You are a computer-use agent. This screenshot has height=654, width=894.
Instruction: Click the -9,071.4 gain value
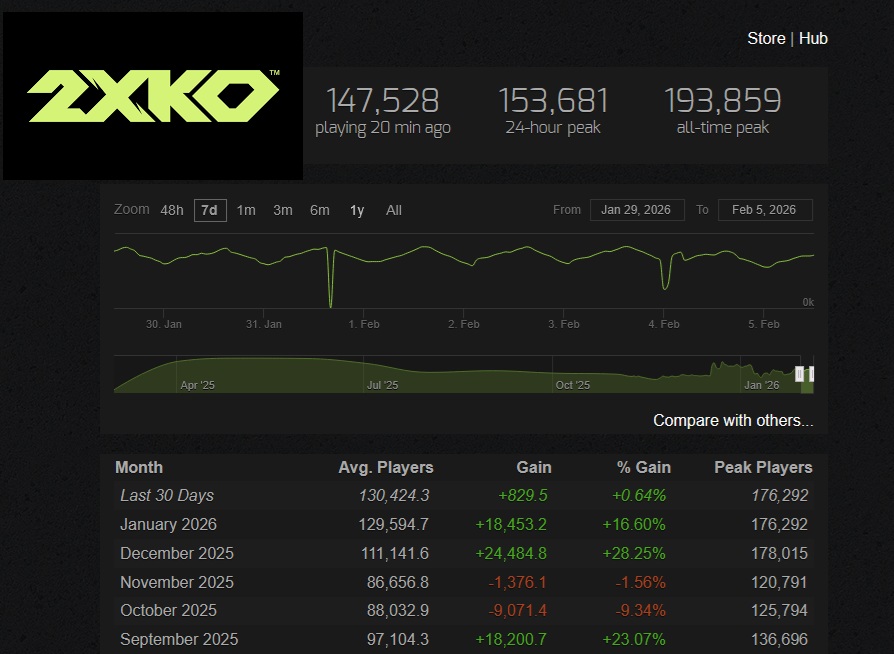(518, 611)
